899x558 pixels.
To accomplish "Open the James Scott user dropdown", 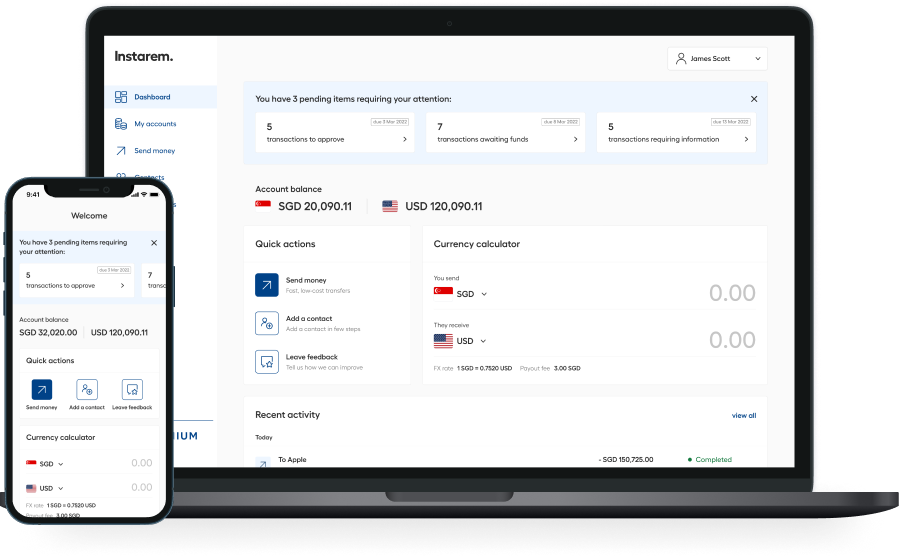I will click(x=717, y=59).
